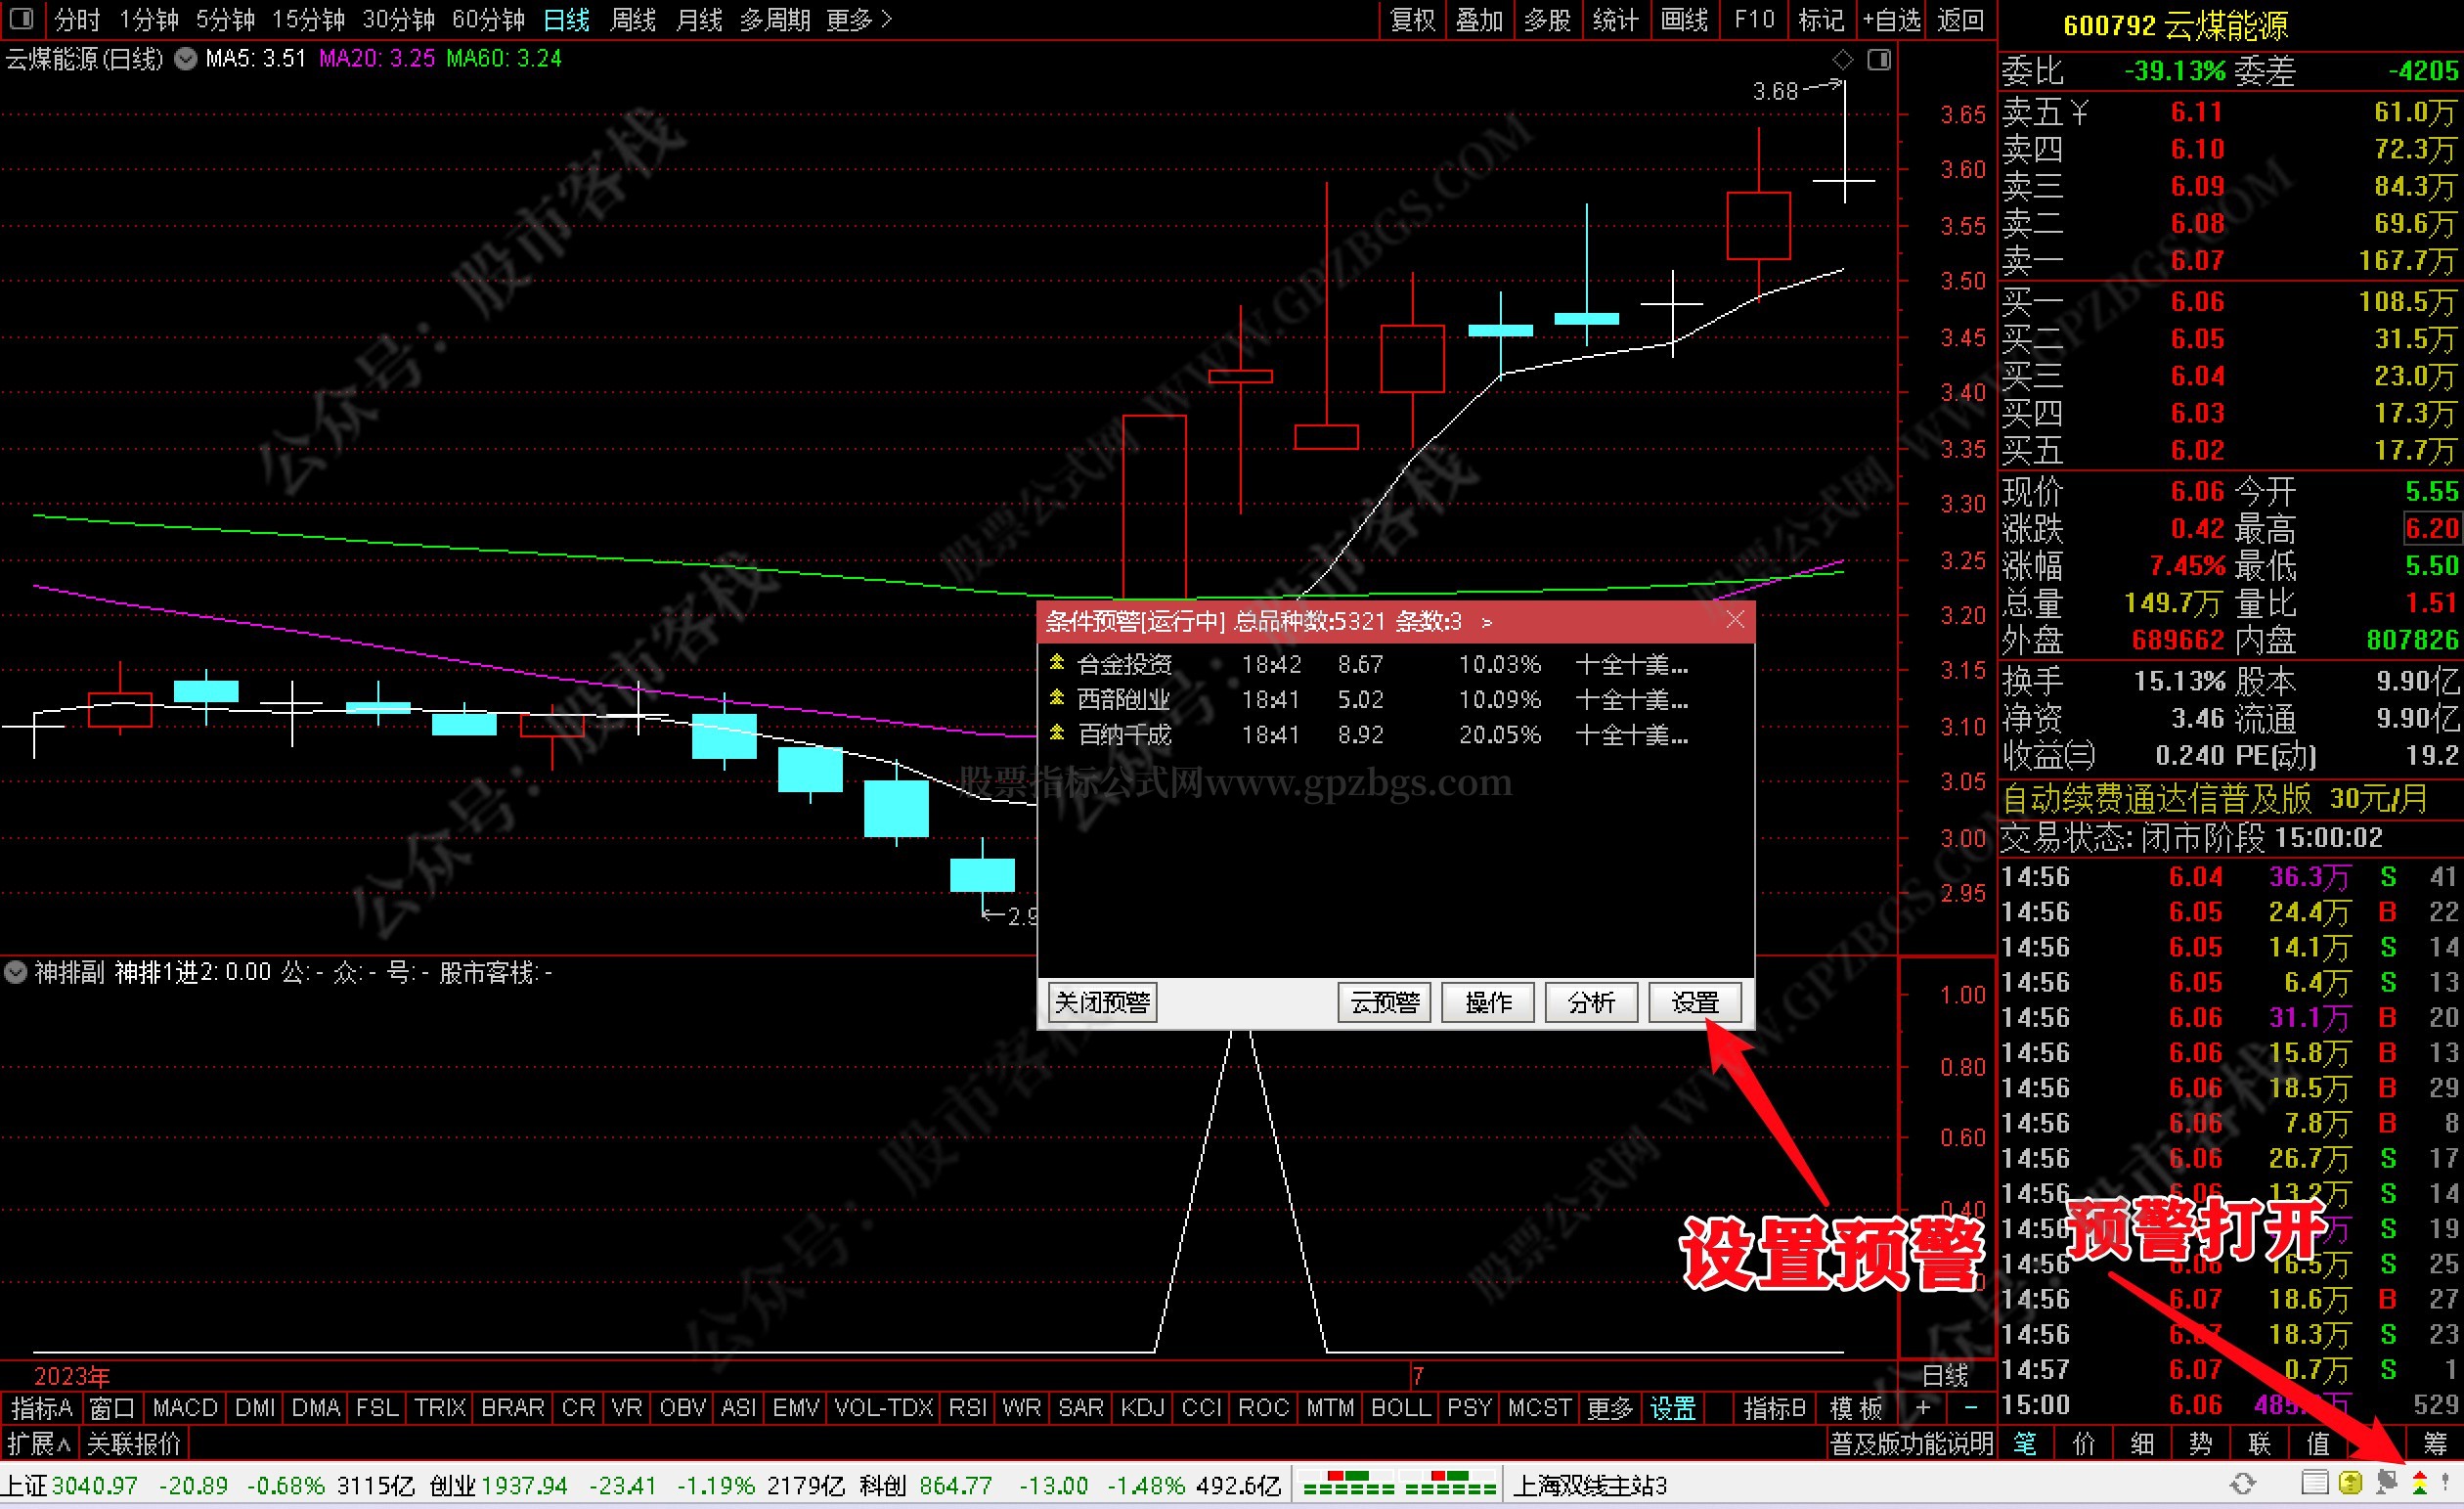
Task: Select the 5分钟 period tab
Action: (x=224, y=19)
